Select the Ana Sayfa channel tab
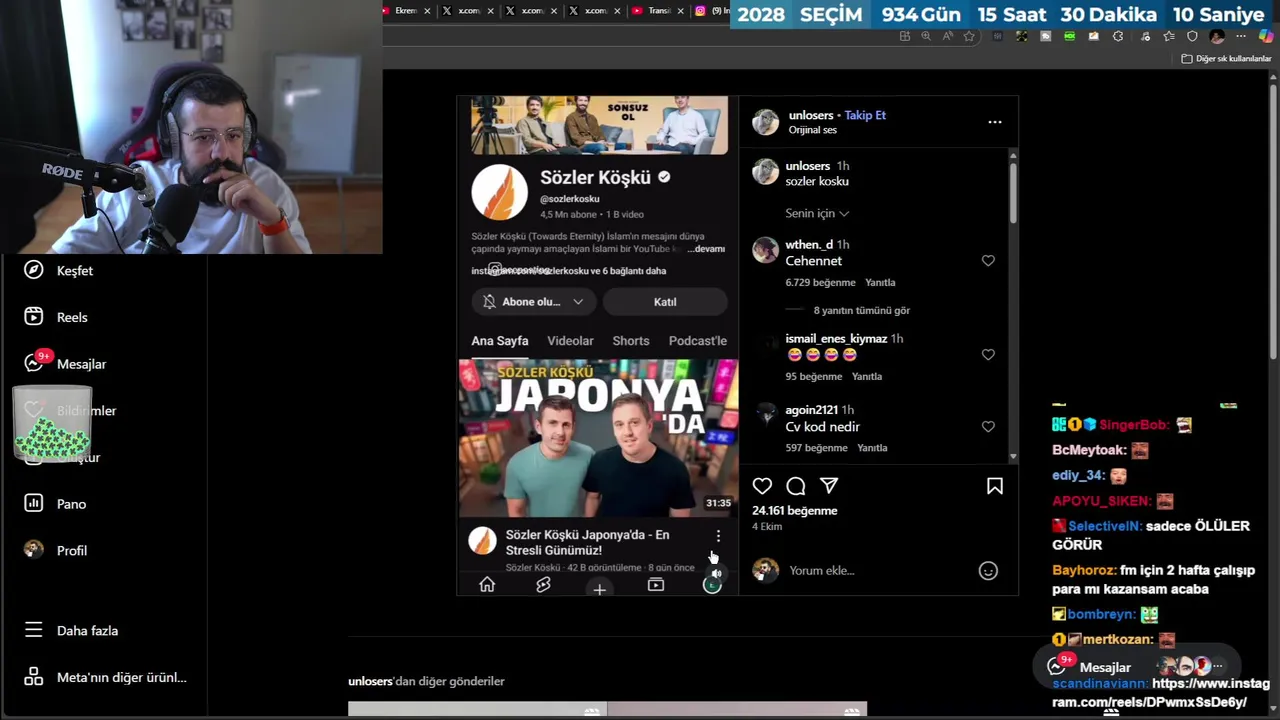This screenshot has width=1280, height=720. click(500, 341)
